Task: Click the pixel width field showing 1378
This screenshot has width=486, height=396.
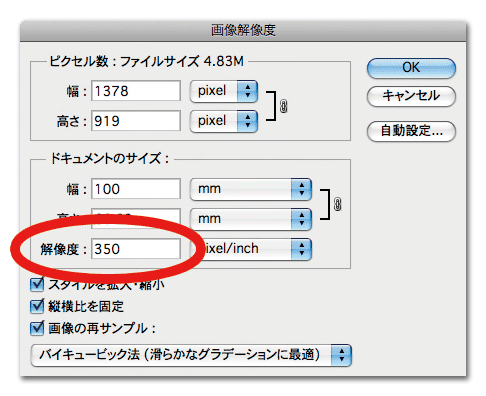Action: point(136,91)
